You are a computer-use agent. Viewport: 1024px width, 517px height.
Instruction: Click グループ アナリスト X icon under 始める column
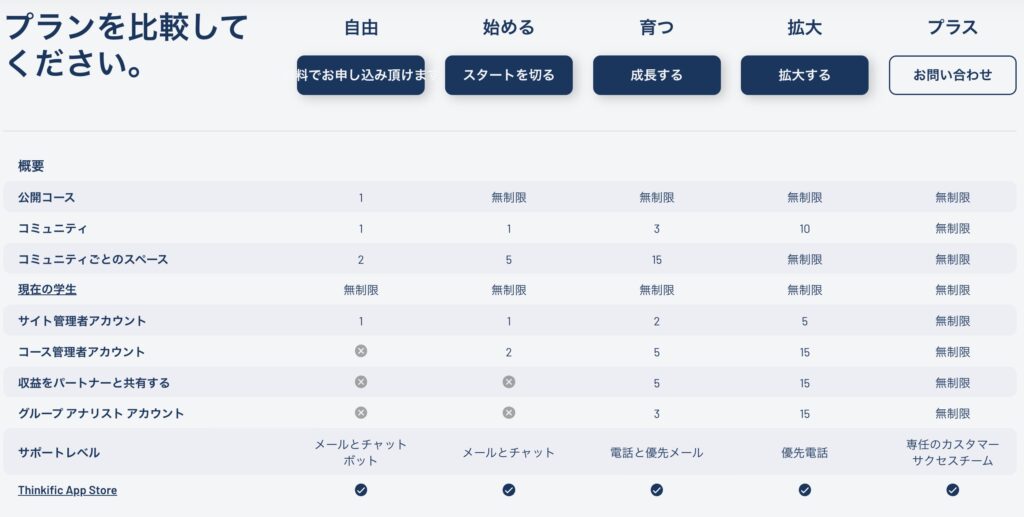(x=509, y=413)
